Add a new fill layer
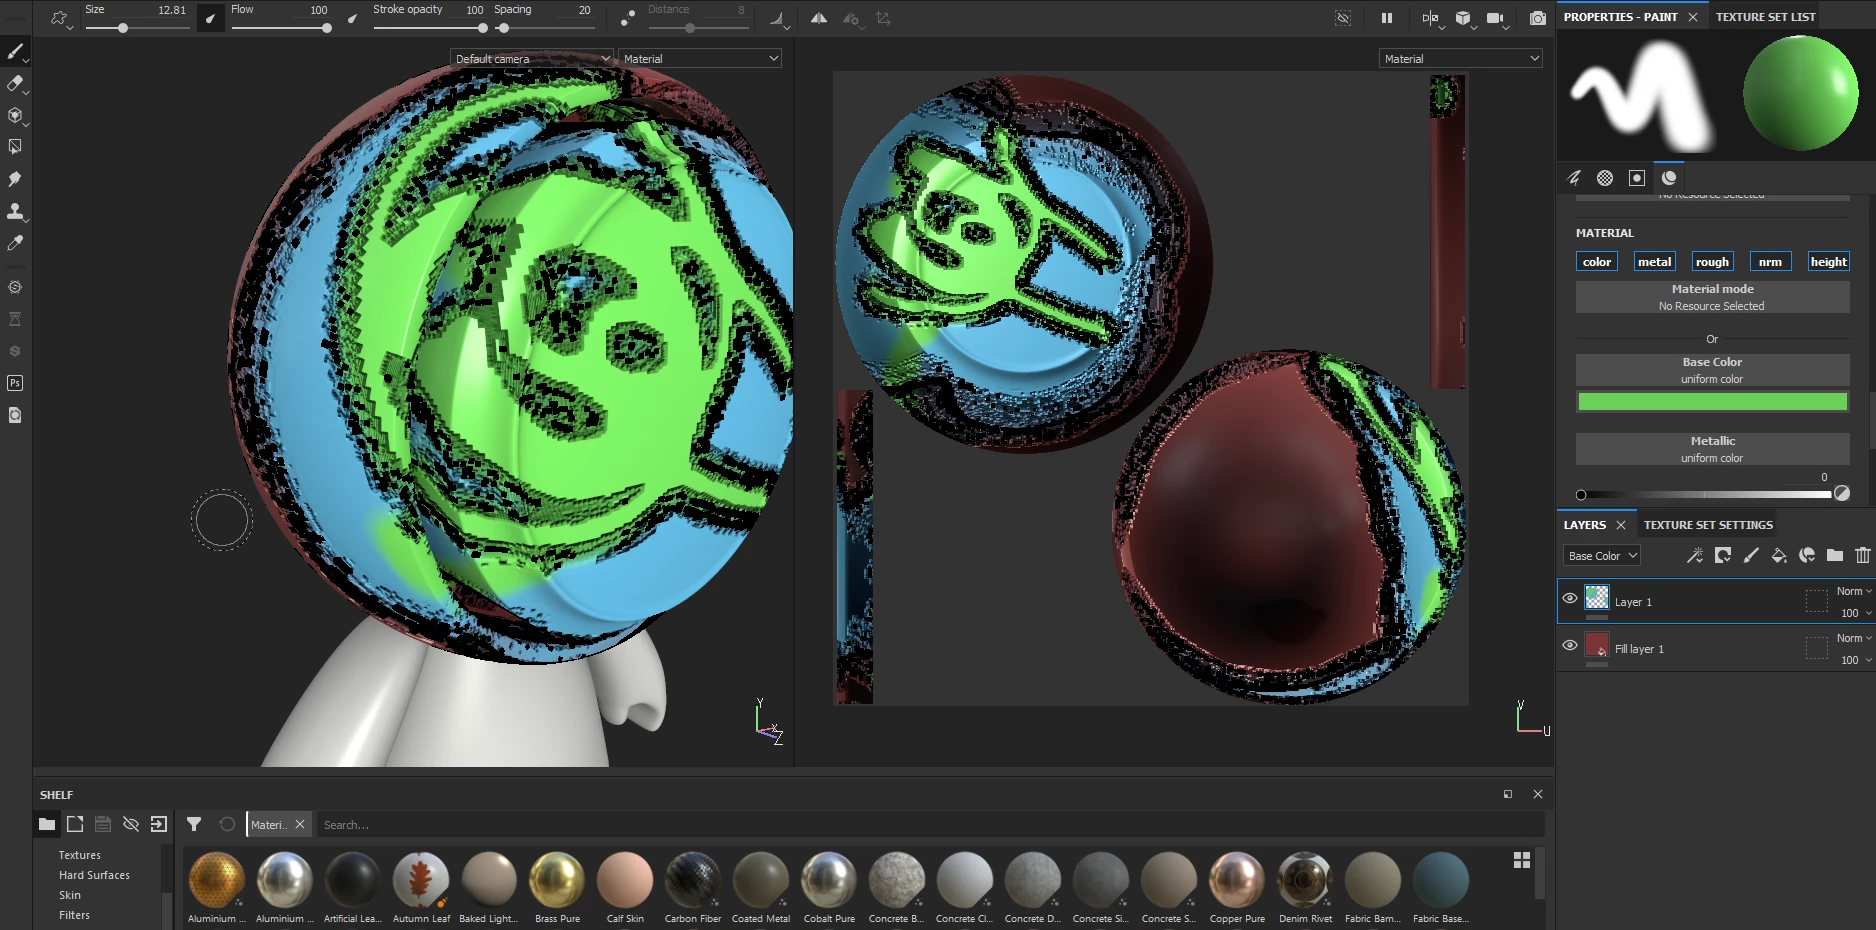1876x930 pixels. point(1778,556)
